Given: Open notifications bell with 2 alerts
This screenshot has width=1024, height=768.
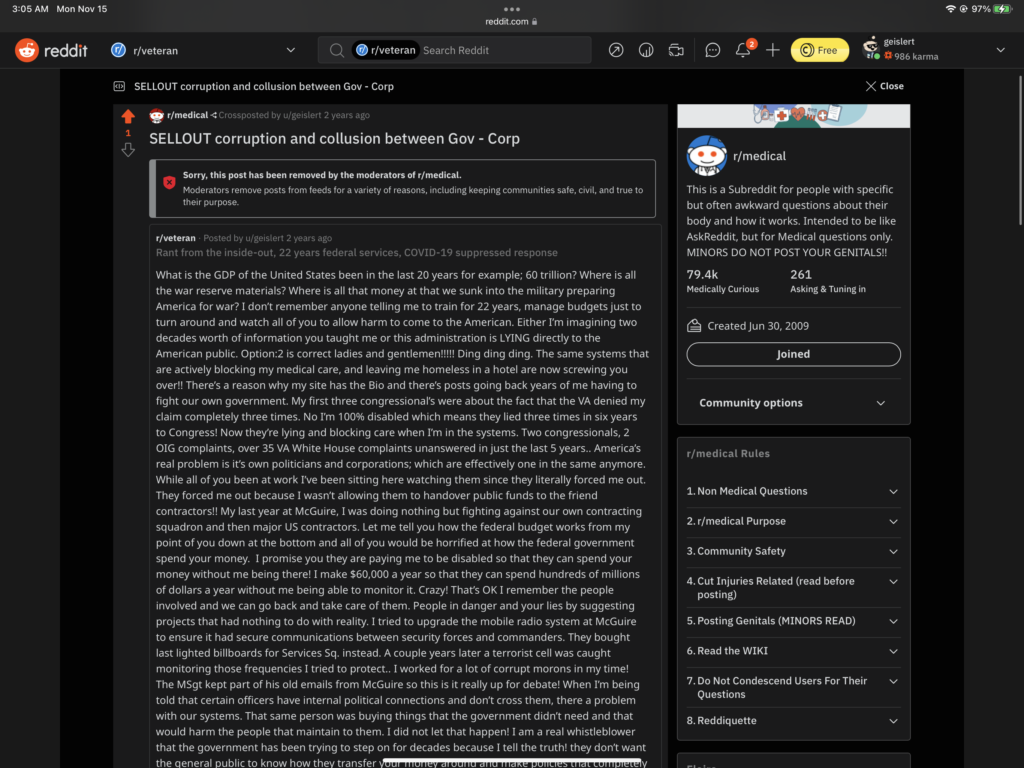Looking at the screenshot, I should [743, 50].
